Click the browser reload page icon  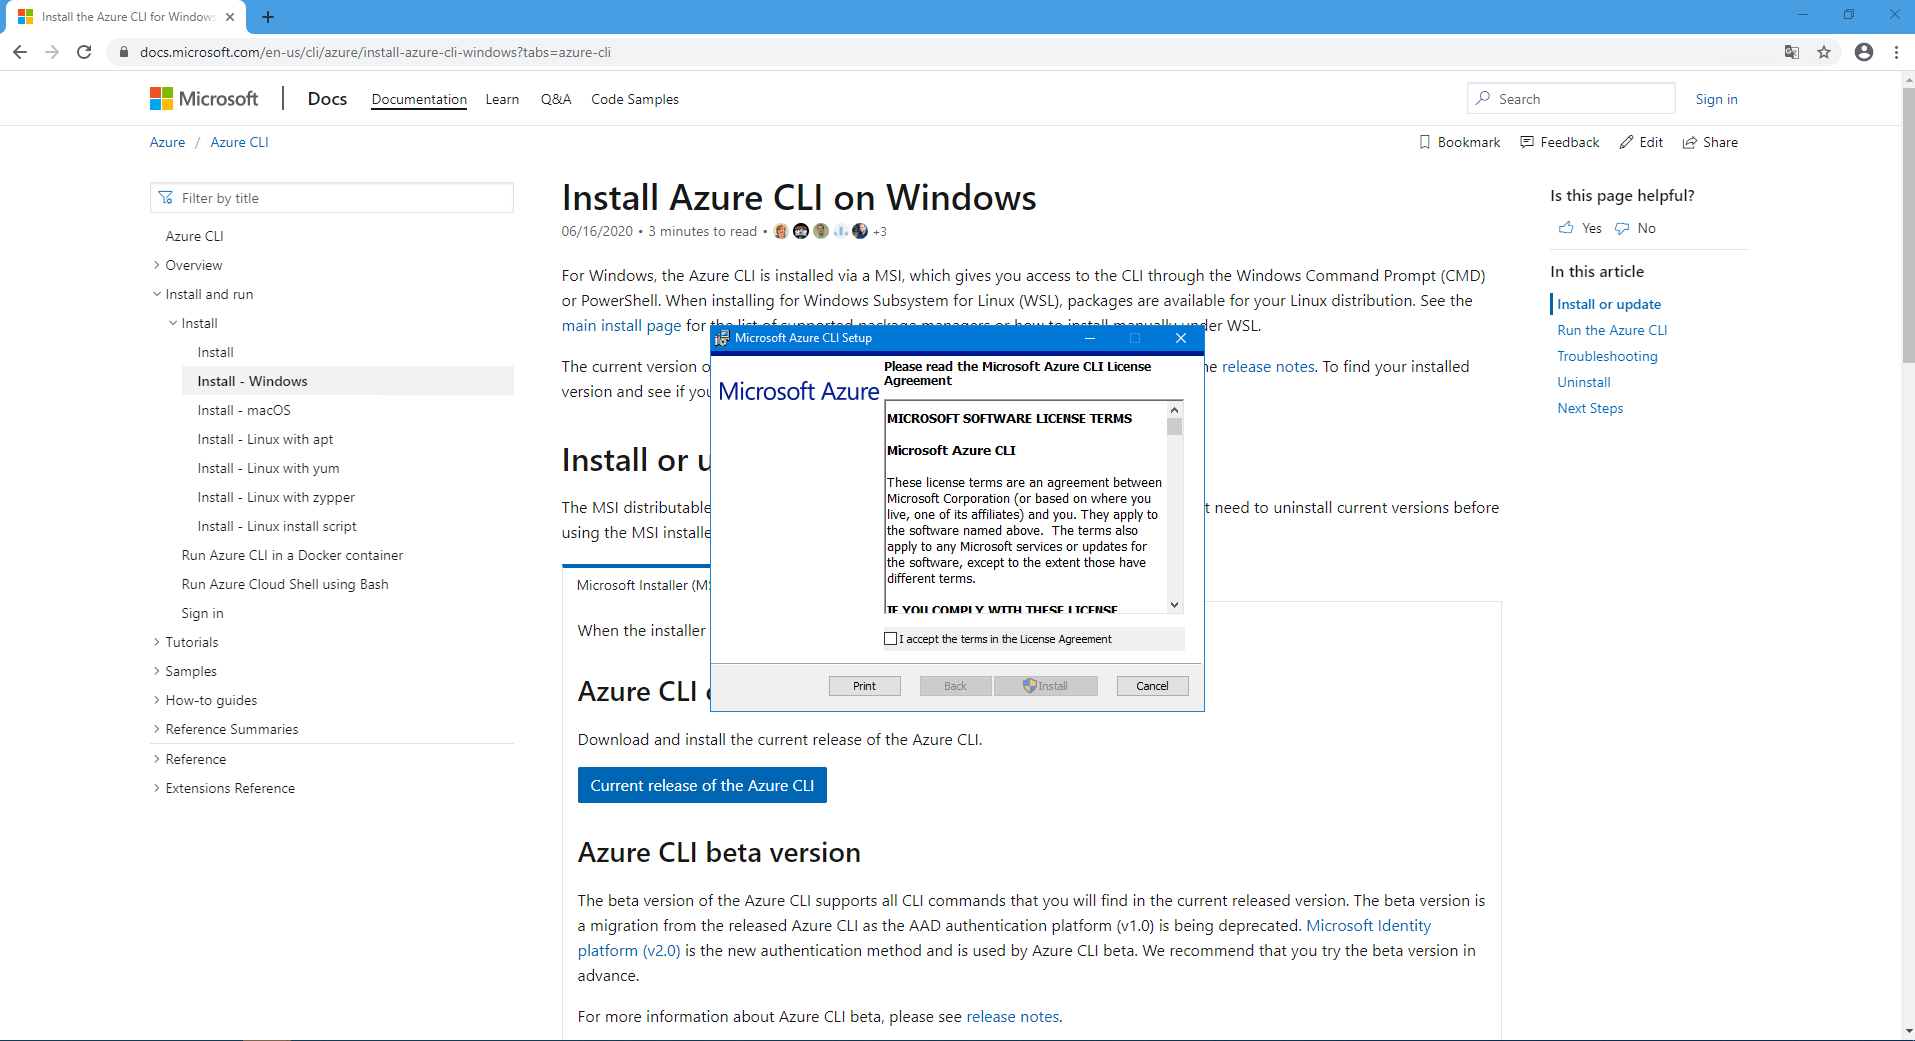[84, 52]
